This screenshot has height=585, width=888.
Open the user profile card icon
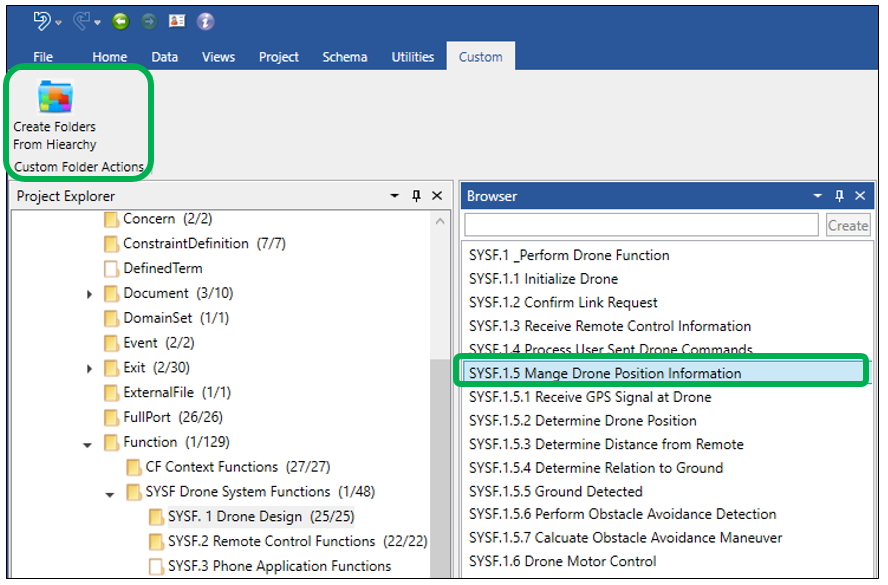click(177, 21)
